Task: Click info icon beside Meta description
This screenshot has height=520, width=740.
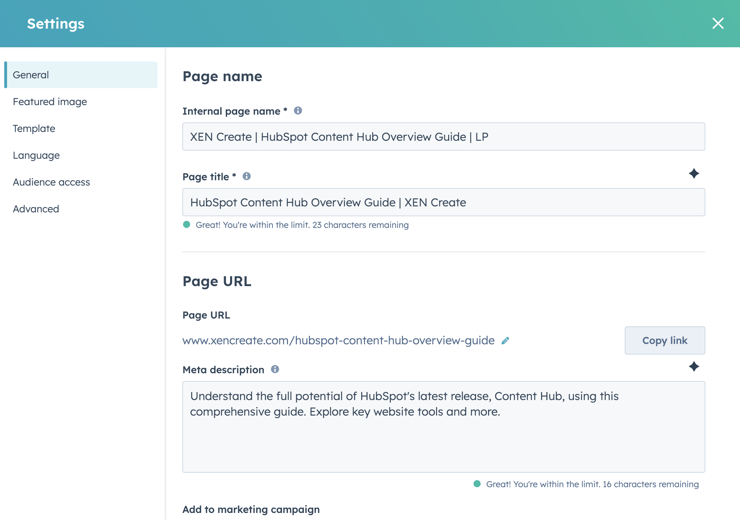Action: tap(275, 369)
